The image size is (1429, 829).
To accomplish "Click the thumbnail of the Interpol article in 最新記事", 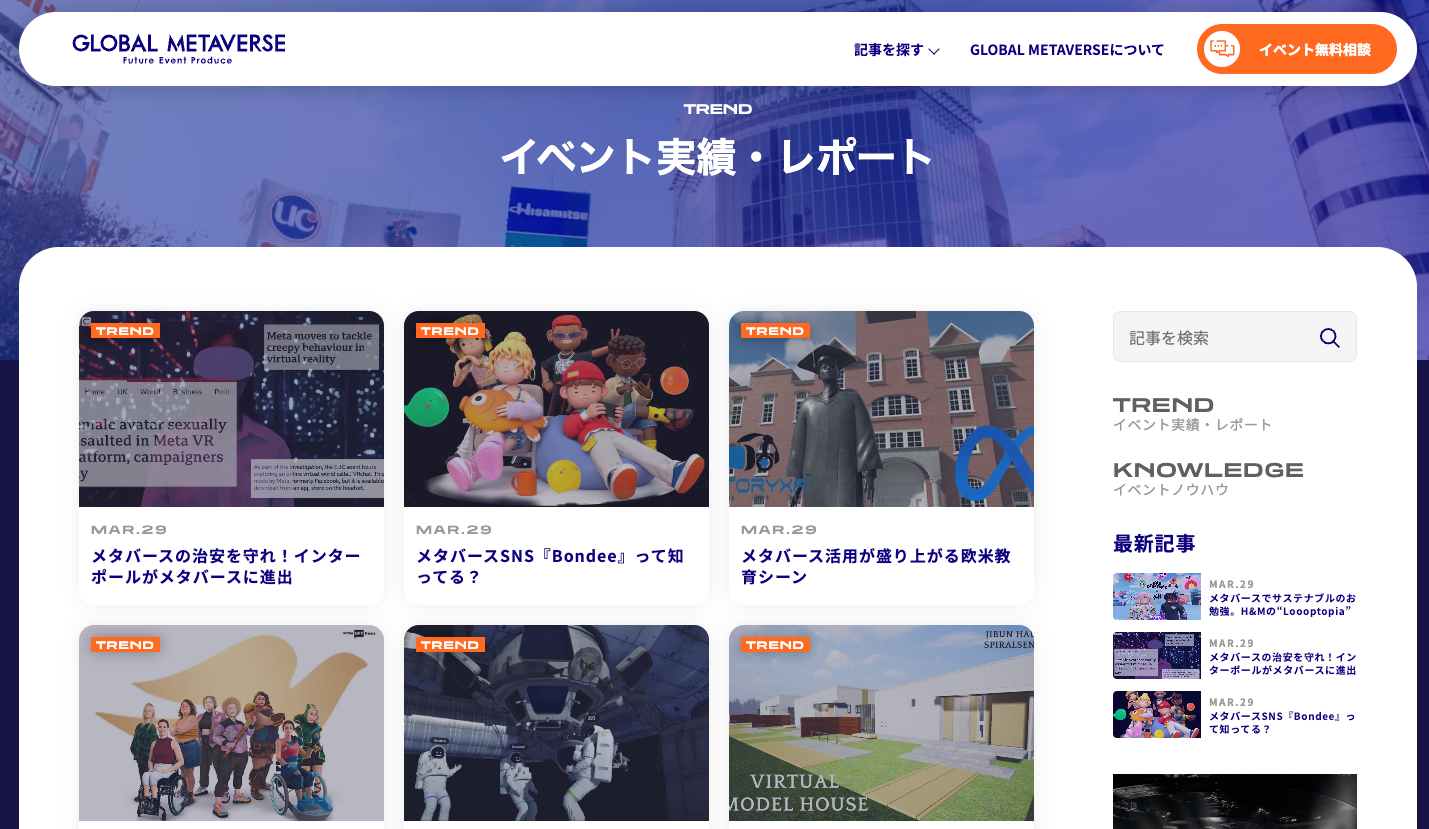I will pos(1156,655).
